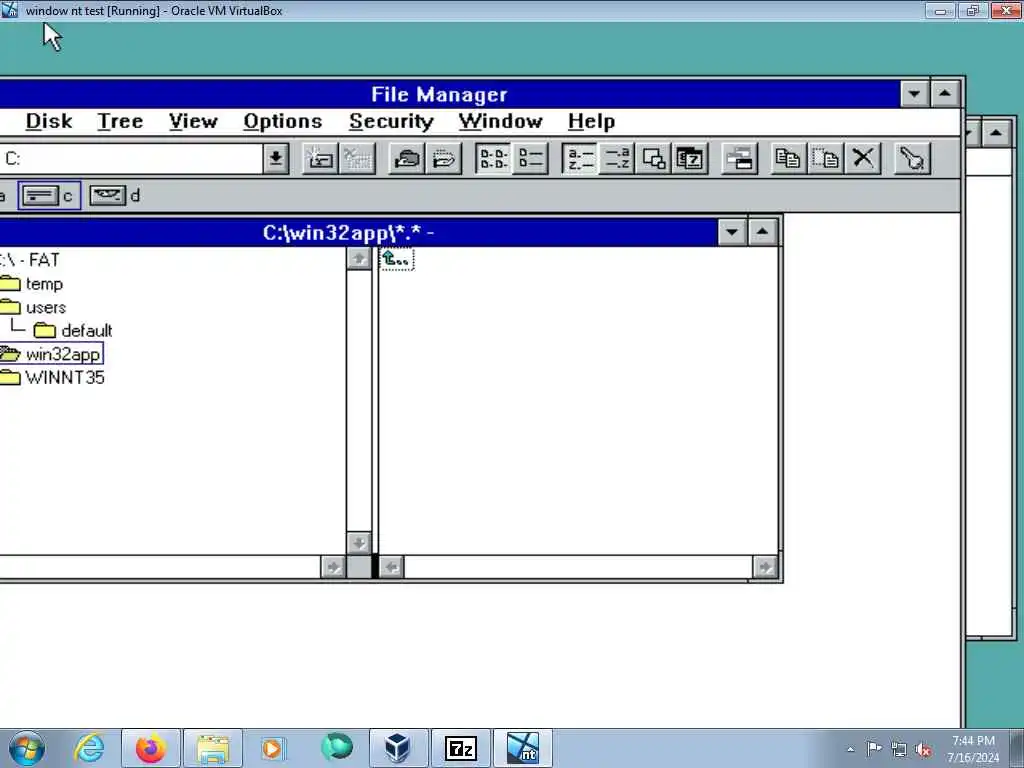This screenshot has height=768, width=1024.
Task: Click the C: drive combo box field
Action: (x=131, y=158)
